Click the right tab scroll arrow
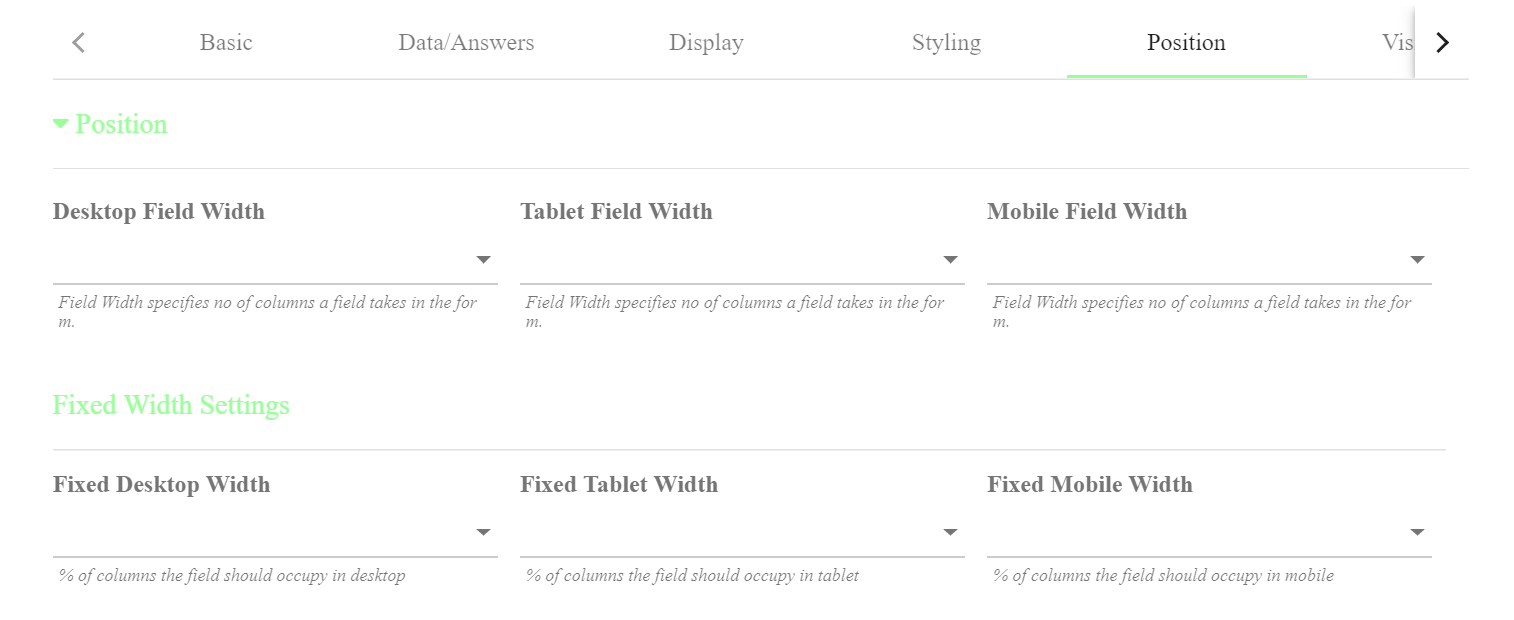This screenshot has height=620, width=1514. pyautogui.click(x=1441, y=43)
